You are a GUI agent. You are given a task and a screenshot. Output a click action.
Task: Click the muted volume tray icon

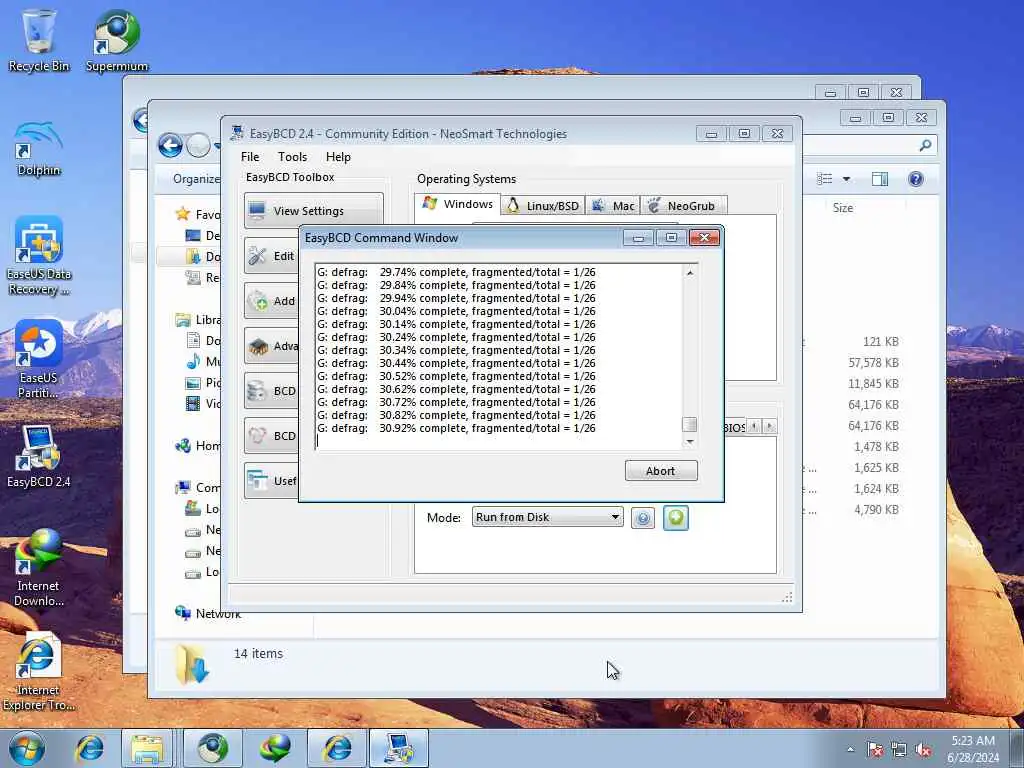pyautogui.click(x=923, y=750)
